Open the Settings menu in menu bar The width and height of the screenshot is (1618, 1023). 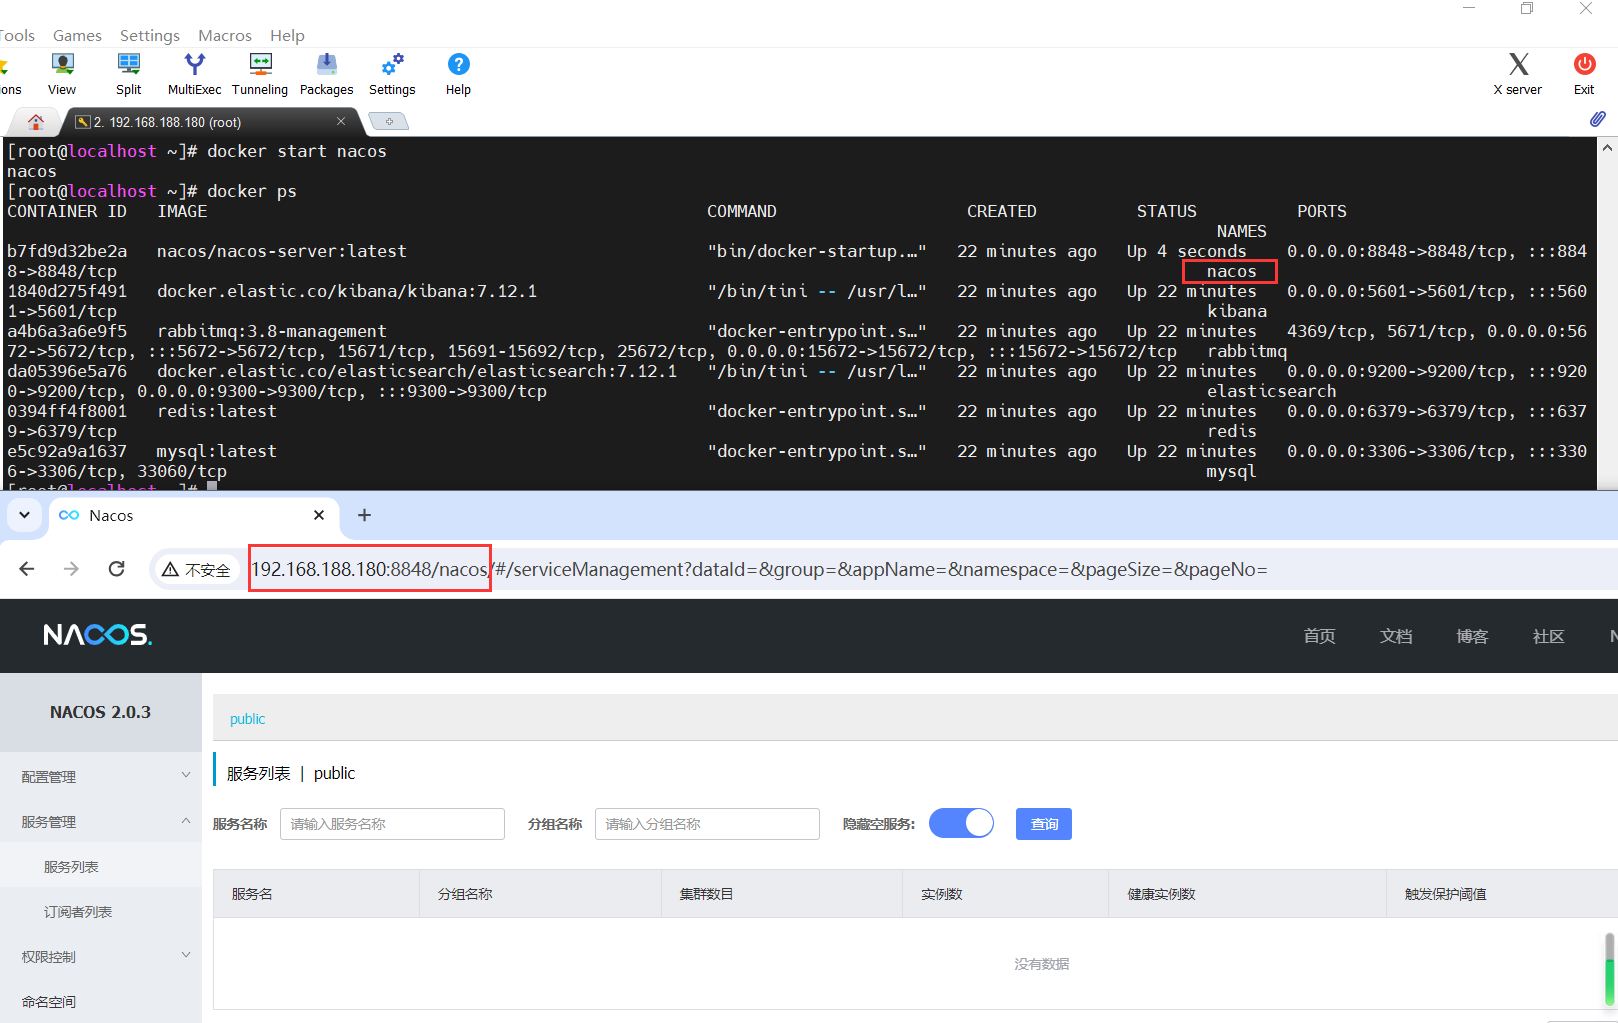(150, 35)
